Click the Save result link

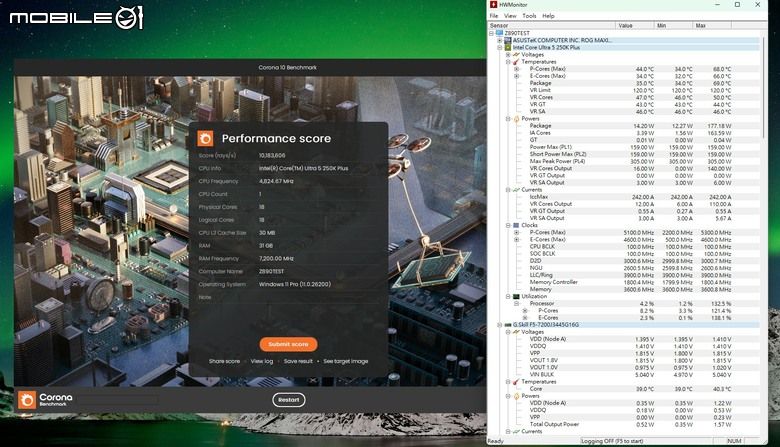tap(298, 361)
